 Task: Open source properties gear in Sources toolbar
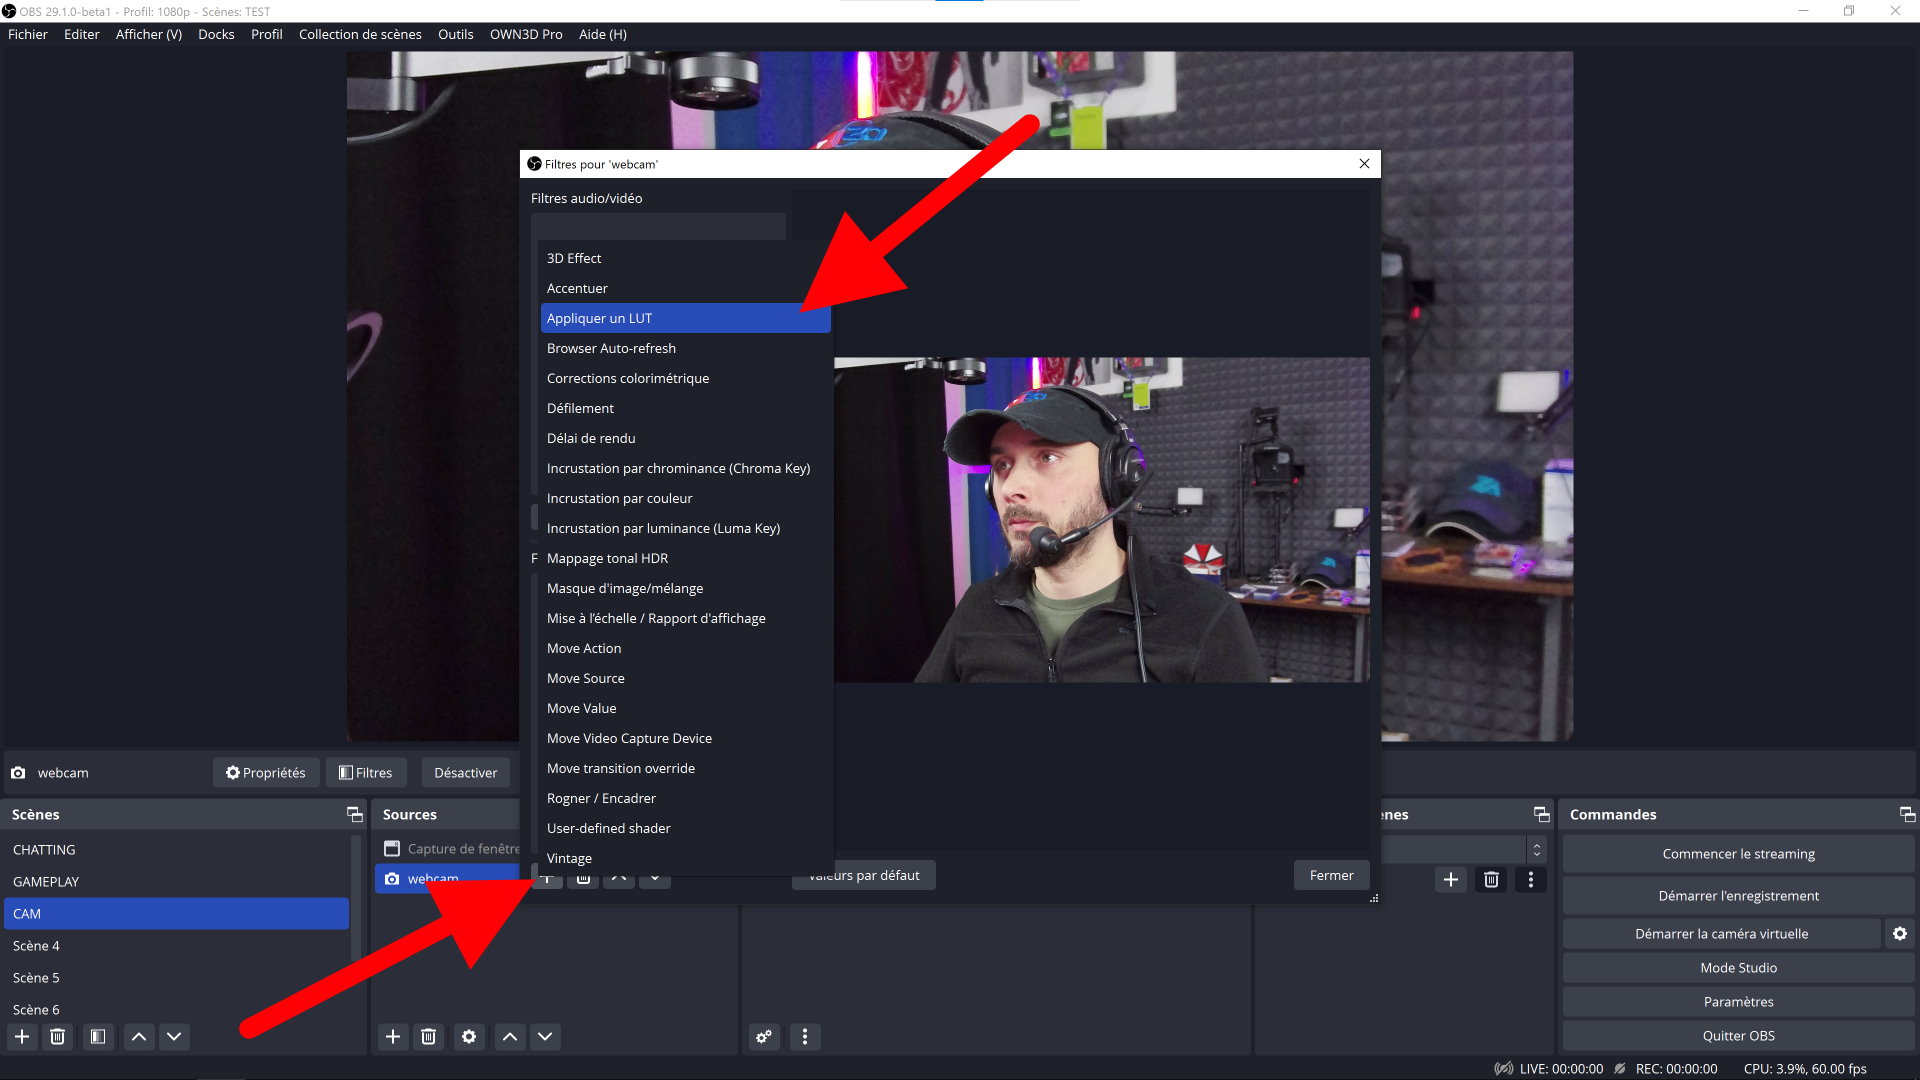[469, 1037]
